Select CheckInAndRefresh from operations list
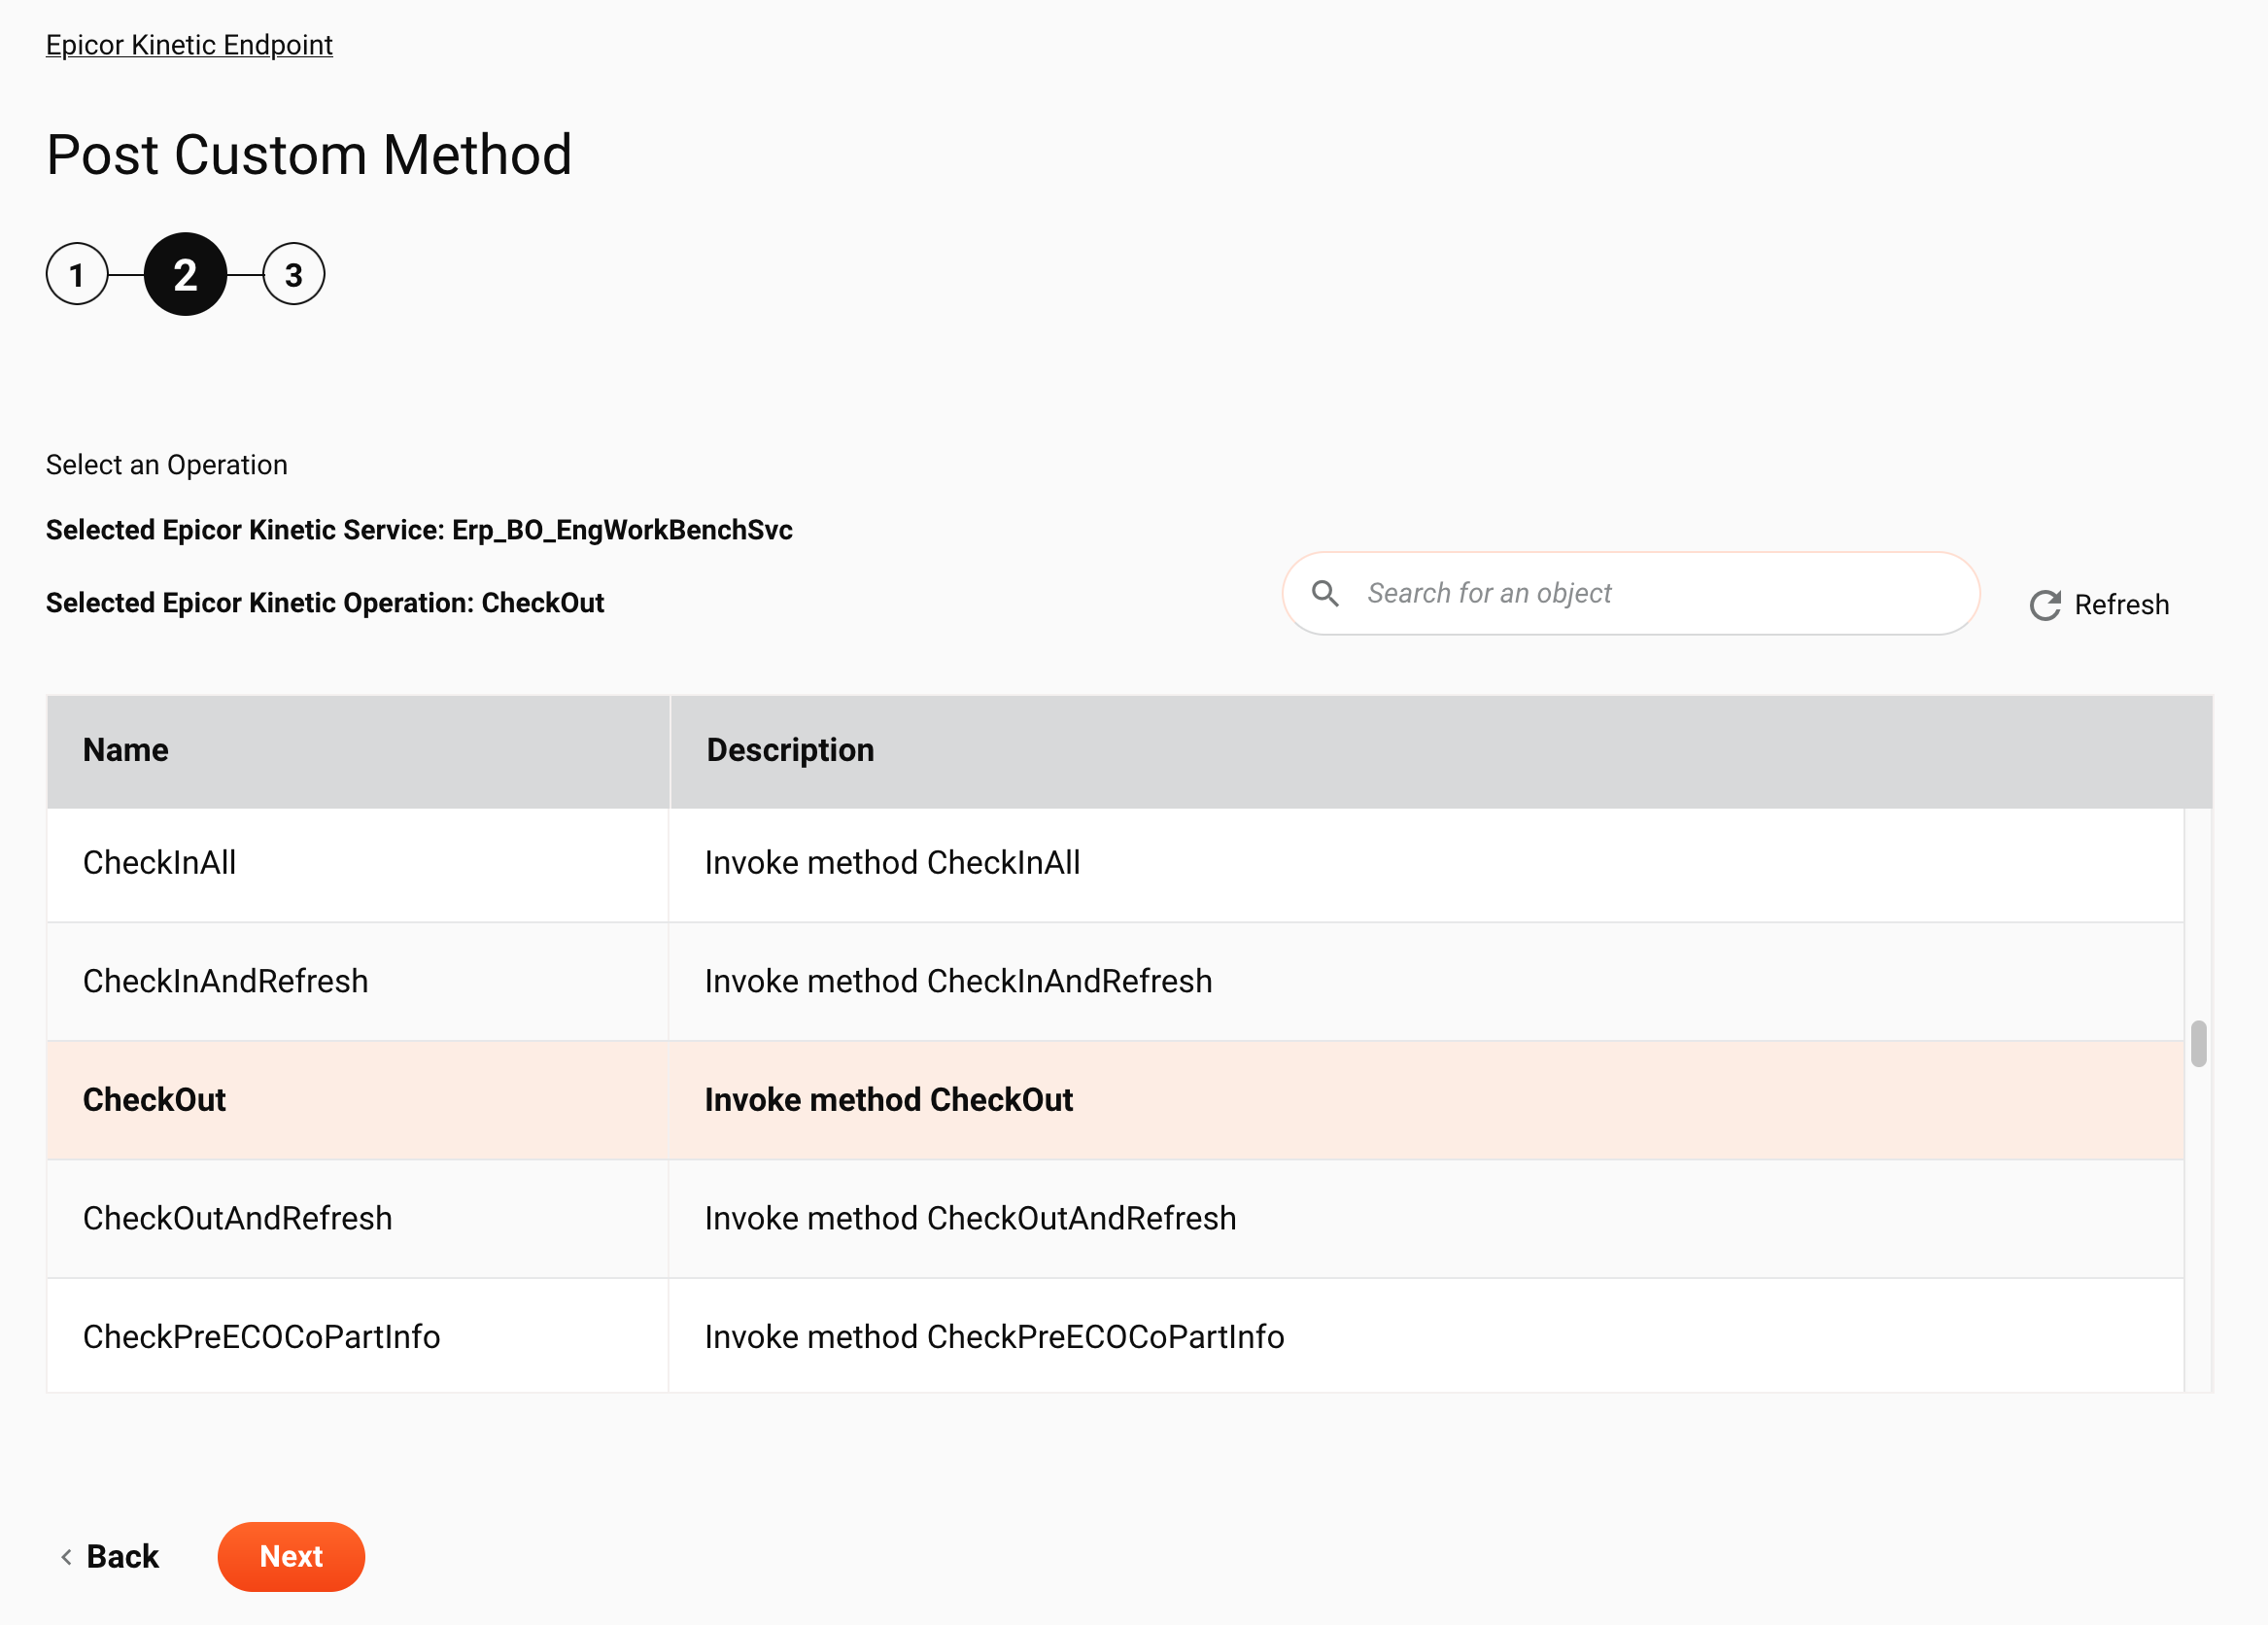 click(225, 980)
